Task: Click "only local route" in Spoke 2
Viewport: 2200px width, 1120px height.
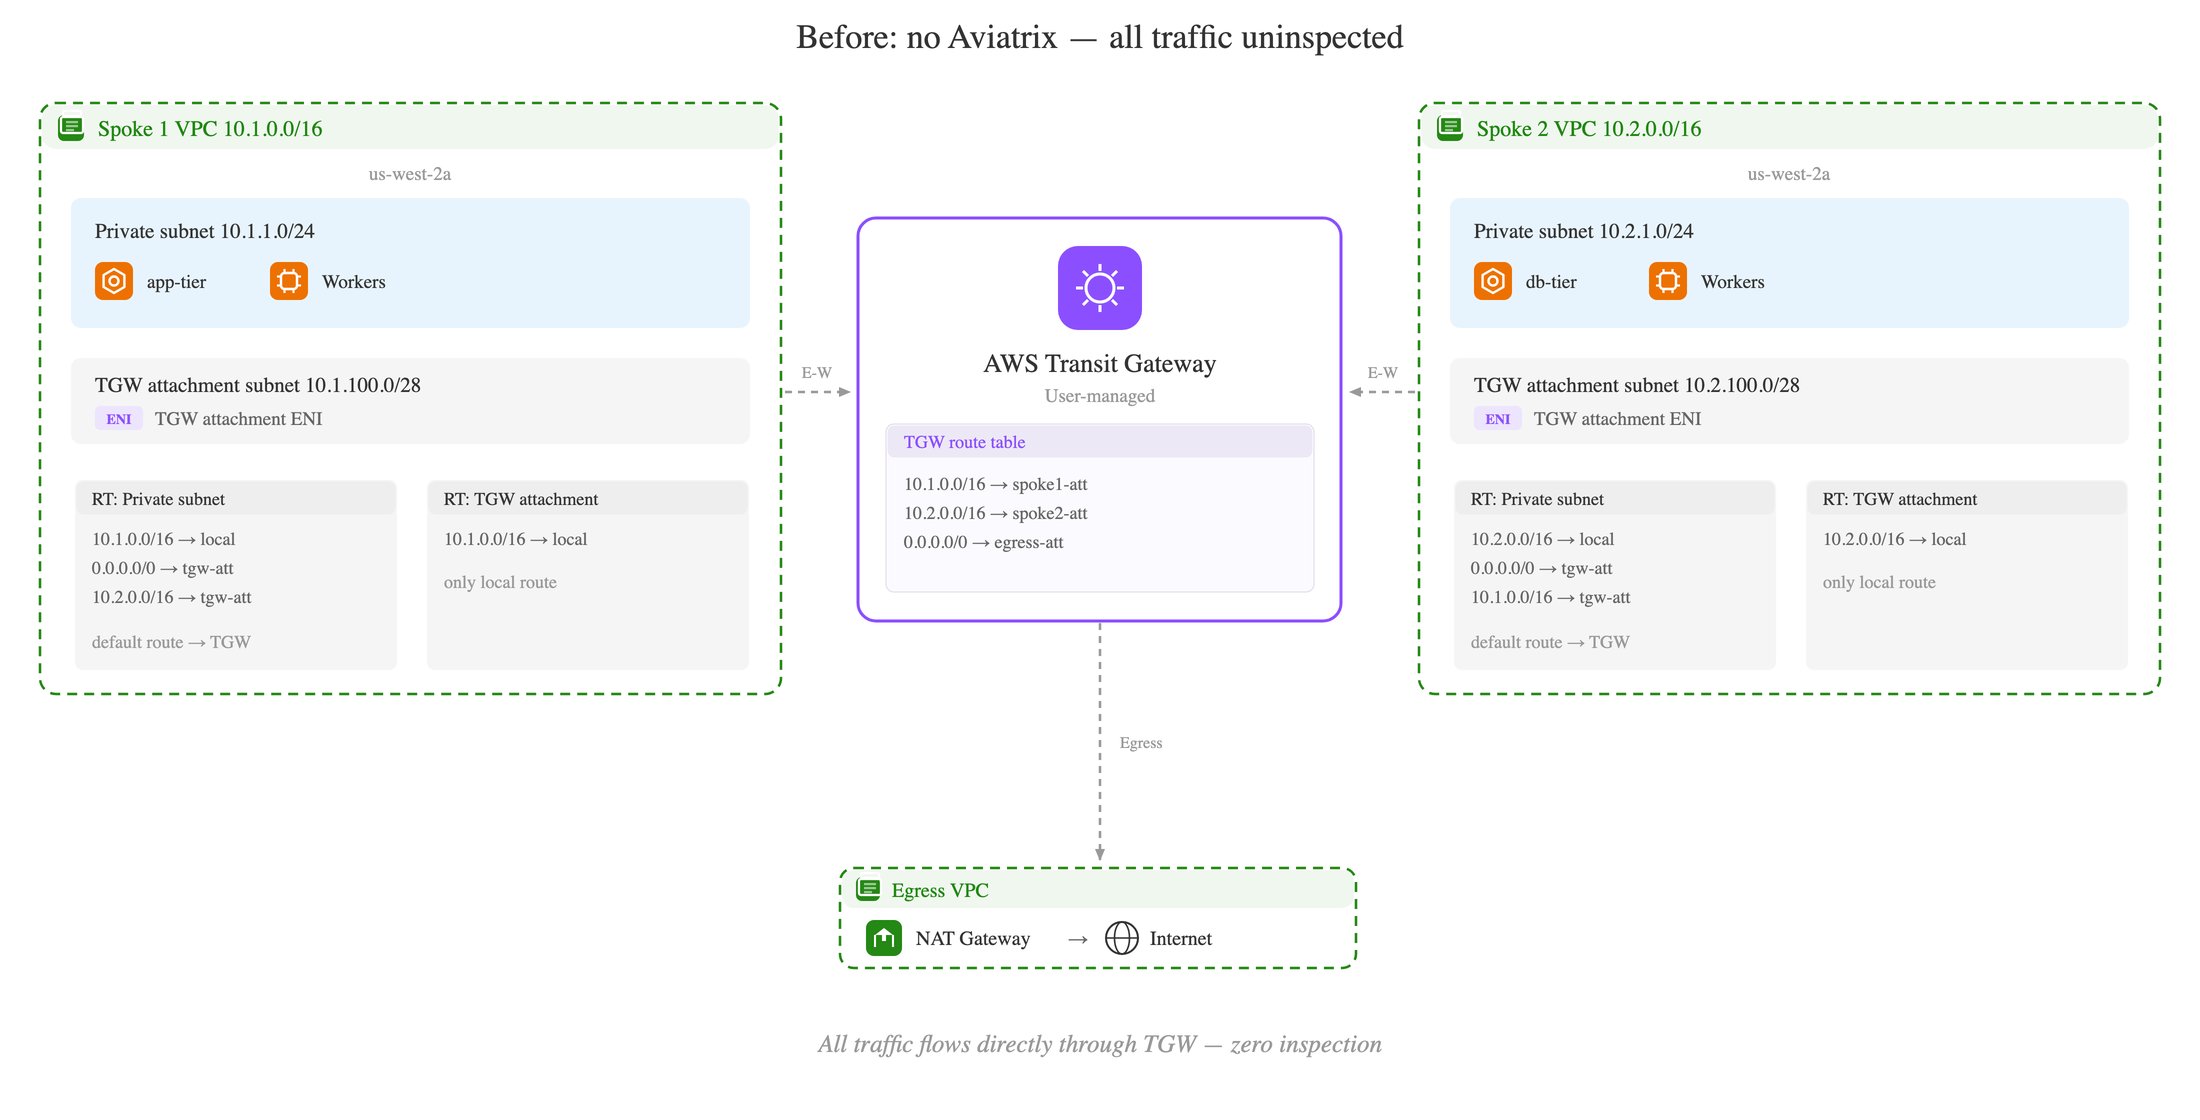Action: [x=1879, y=582]
